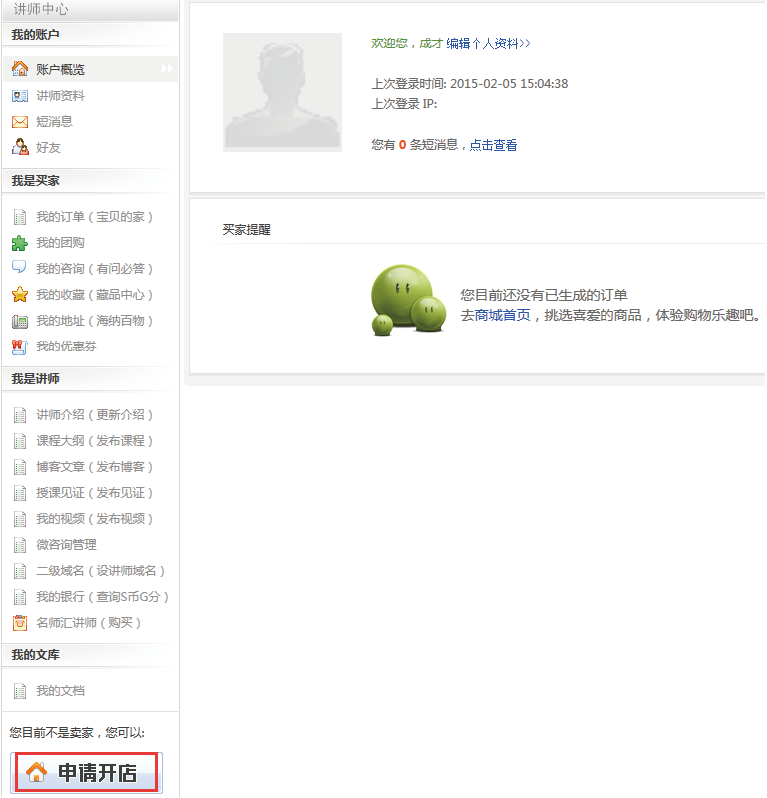The width and height of the screenshot is (767, 798).
Task: Open the 编辑个人资料 link
Action: pos(488,44)
